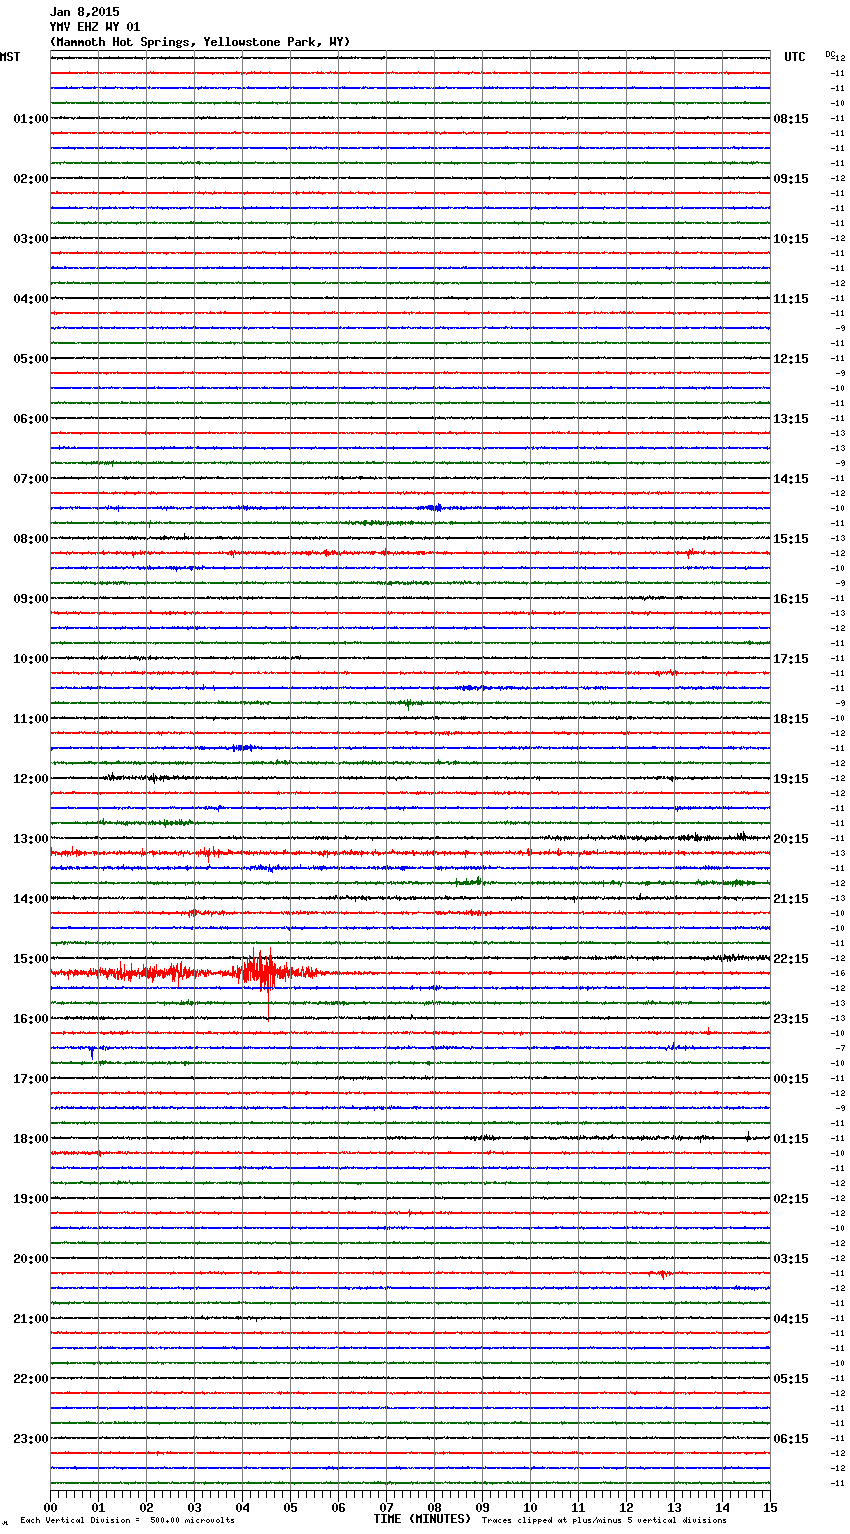Click the 19:15 UTC time label
850x1534 pixels.
[791, 779]
